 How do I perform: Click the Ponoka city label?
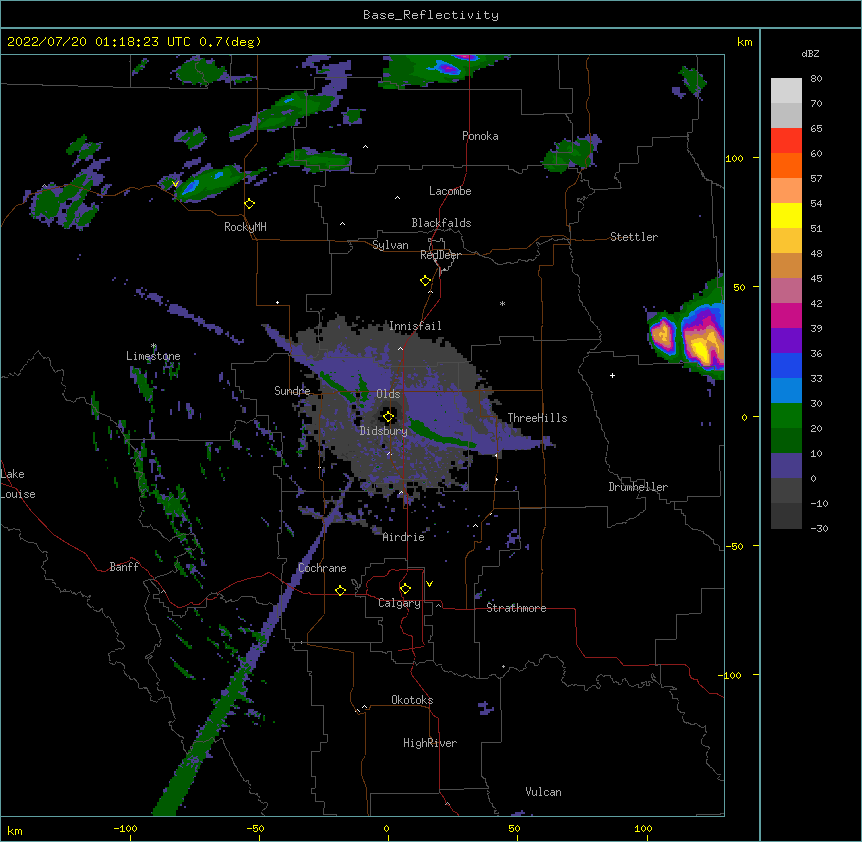pos(480,136)
